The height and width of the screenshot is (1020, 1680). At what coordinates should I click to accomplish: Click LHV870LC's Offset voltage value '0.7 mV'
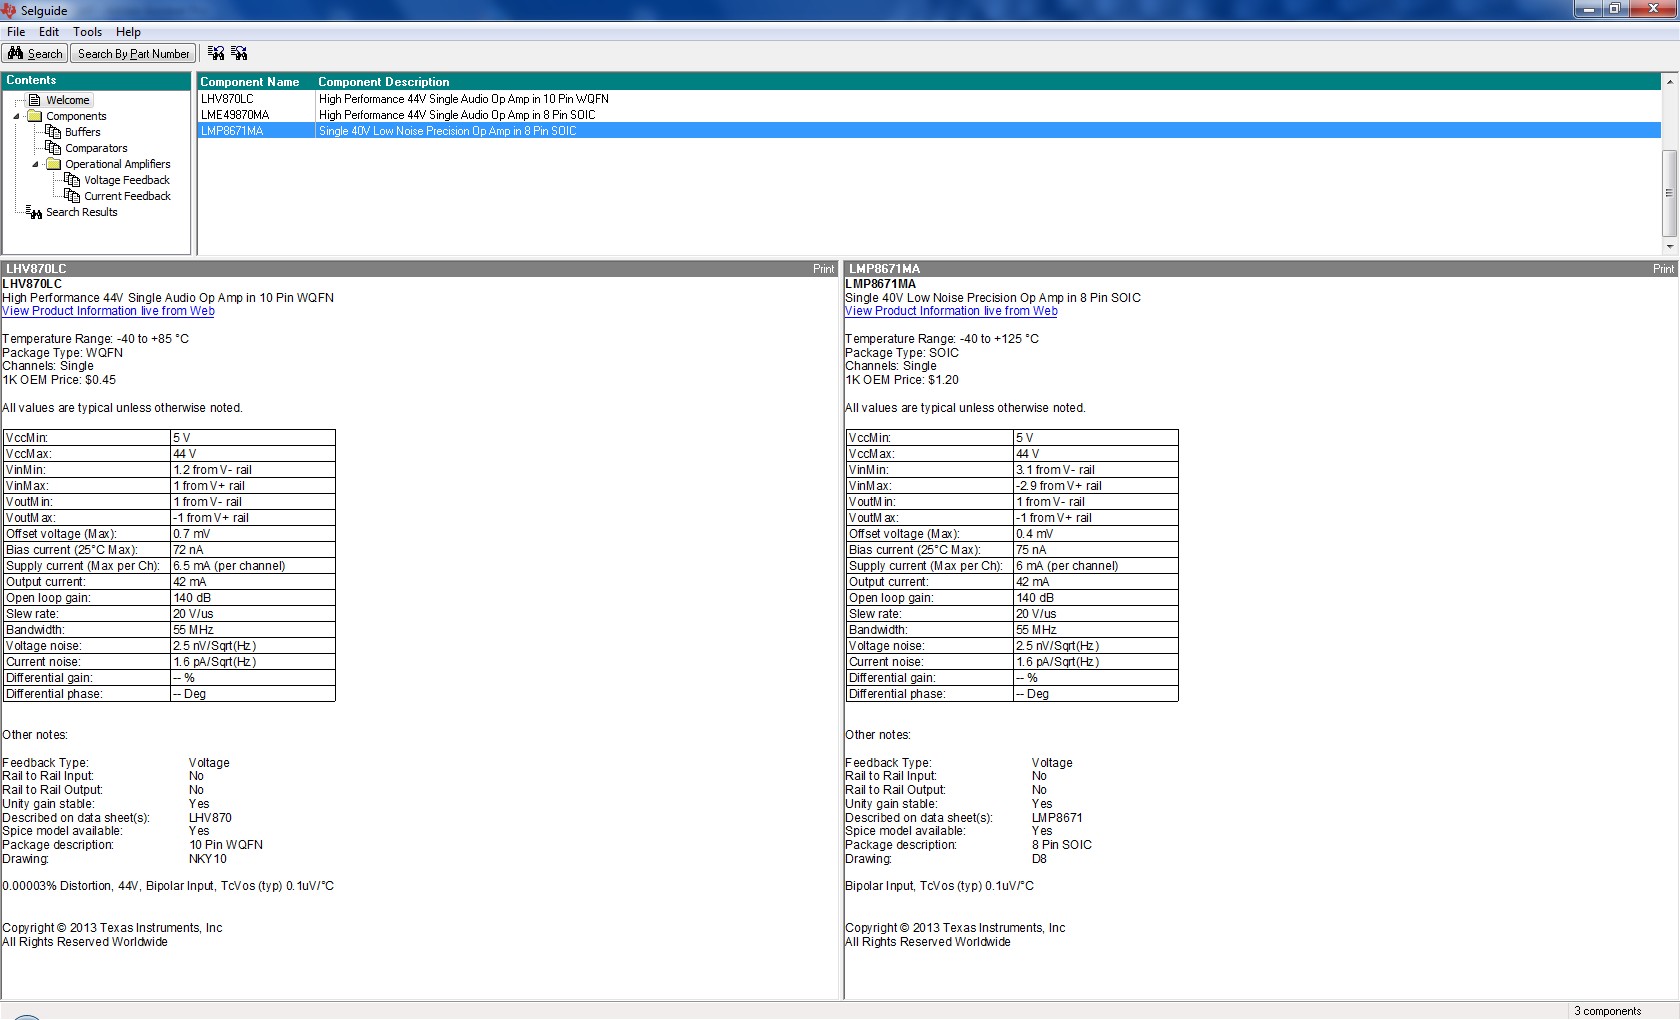[x=192, y=534]
